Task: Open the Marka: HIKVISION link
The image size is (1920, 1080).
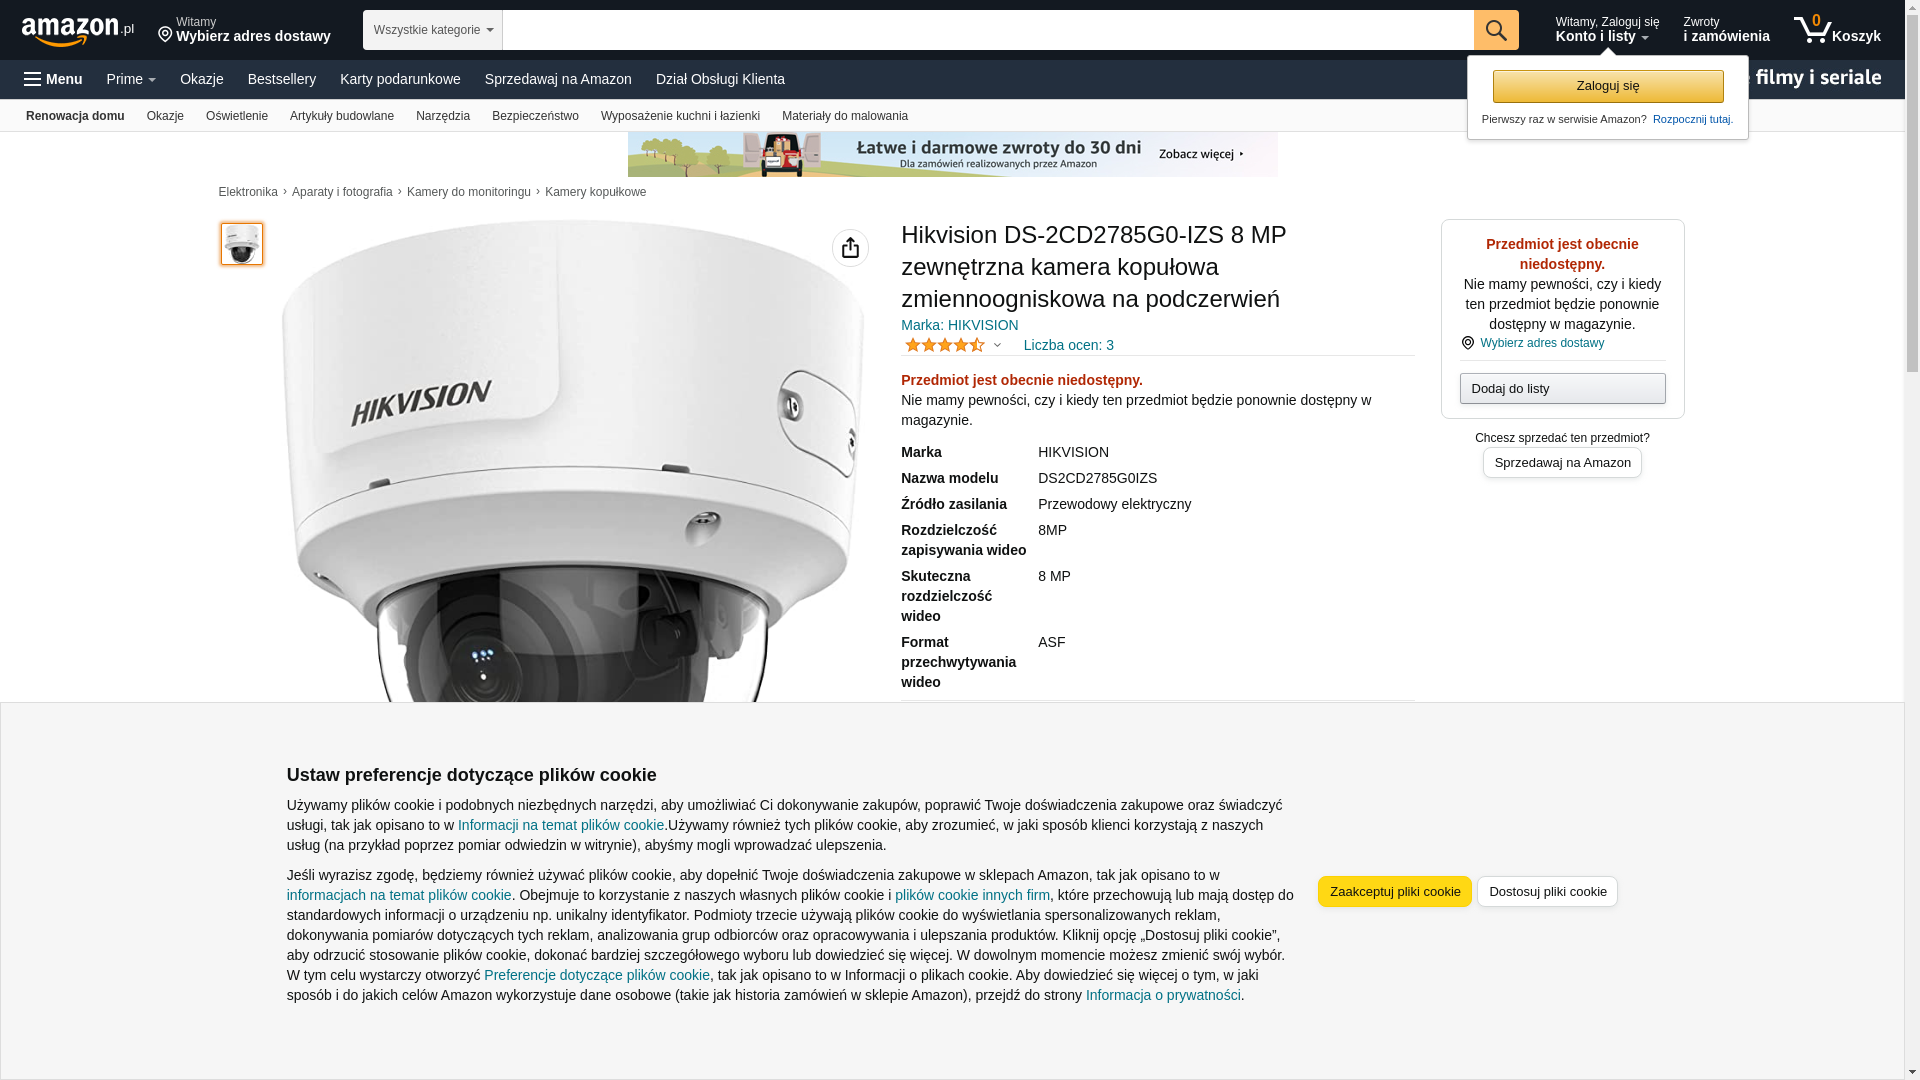Action: pos(960,325)
